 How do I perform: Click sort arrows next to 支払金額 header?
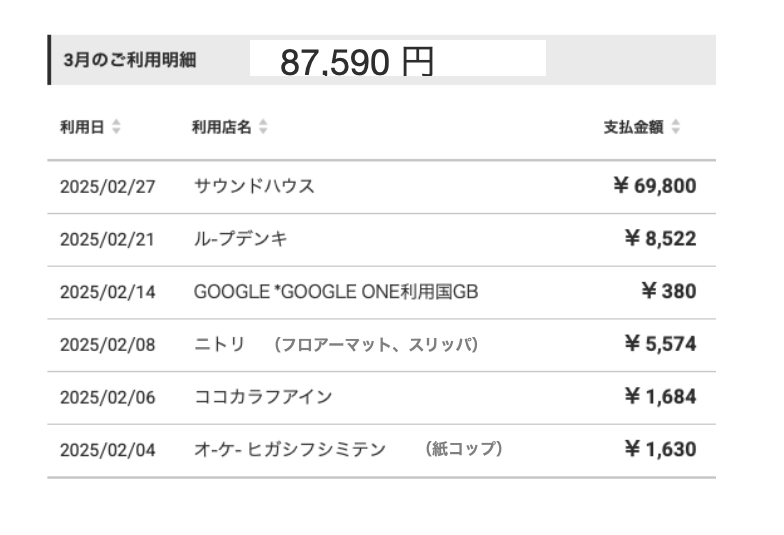[676, 127]
